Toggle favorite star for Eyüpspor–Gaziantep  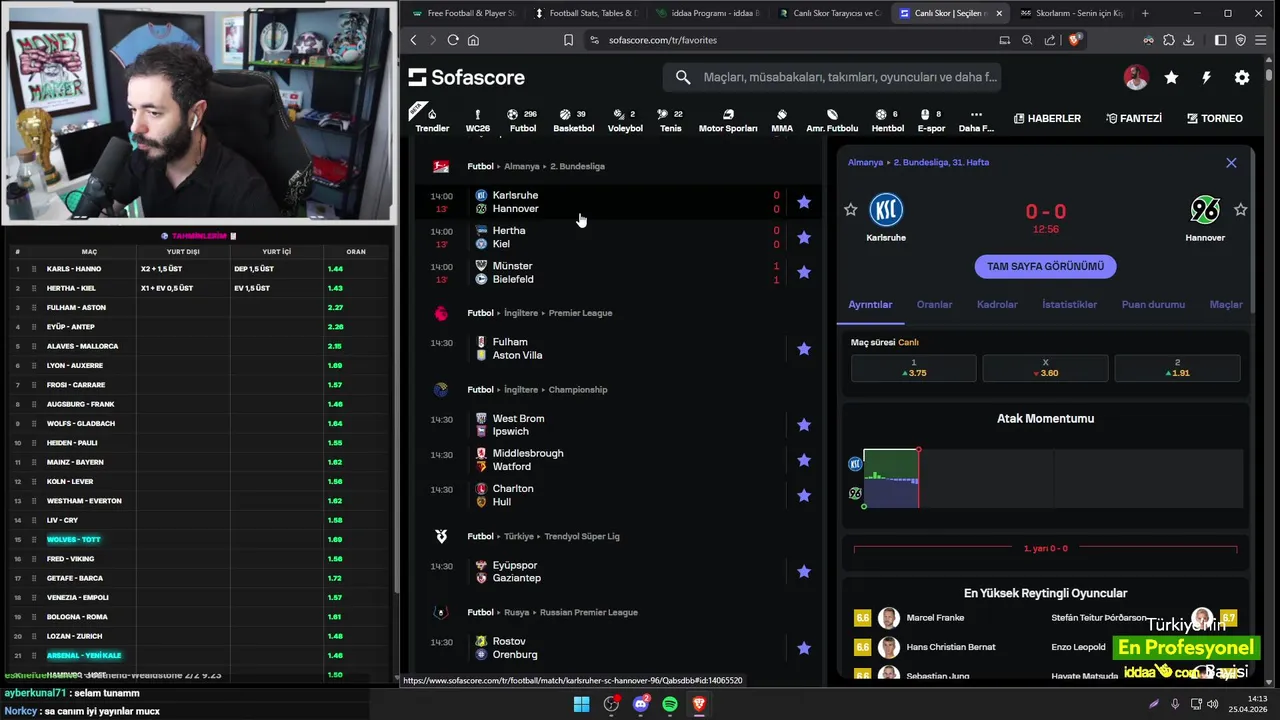(804, 572)
